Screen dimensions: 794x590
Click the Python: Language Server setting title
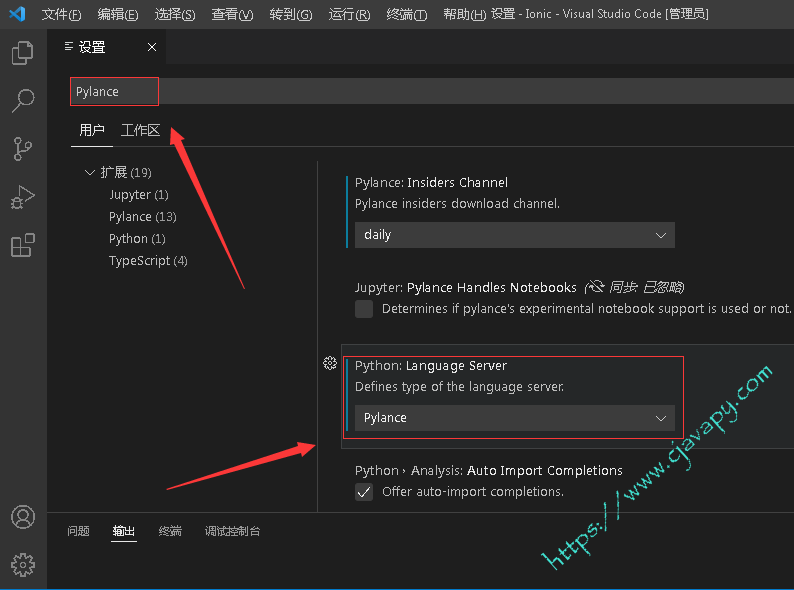tap(431, 366)
